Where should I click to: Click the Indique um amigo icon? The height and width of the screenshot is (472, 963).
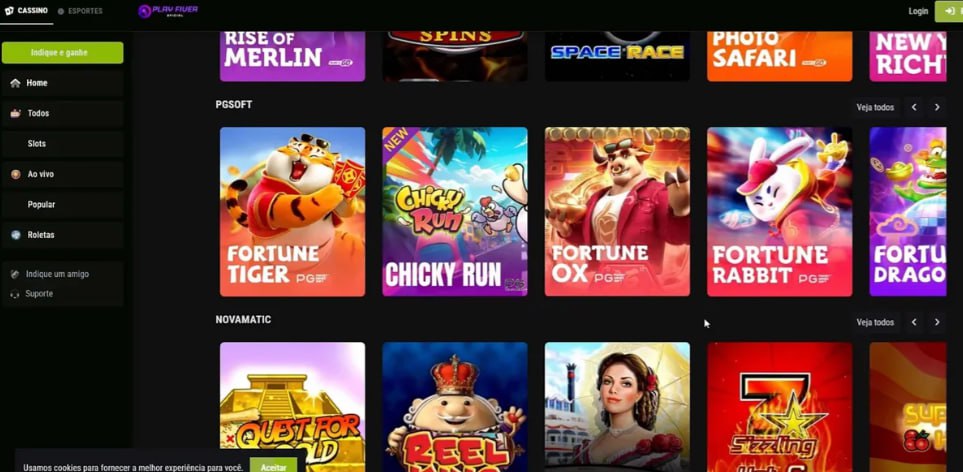tap(15, 274)
